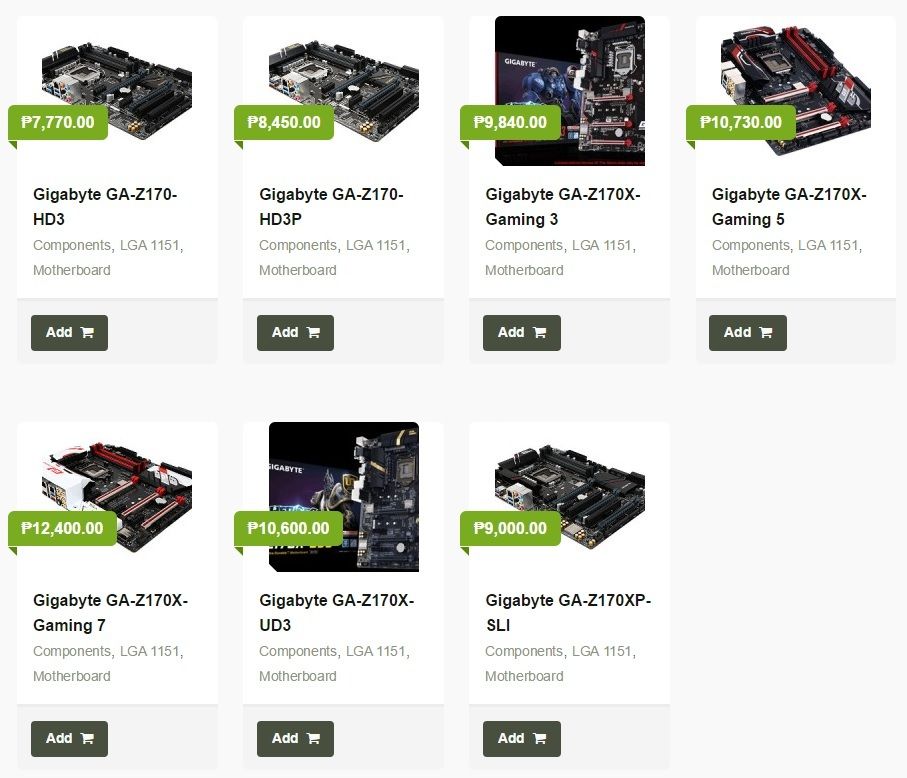Open Gigabyte GA-Z170X-Gaming 7 title link
907x778 pixels.
click(110, 613)
